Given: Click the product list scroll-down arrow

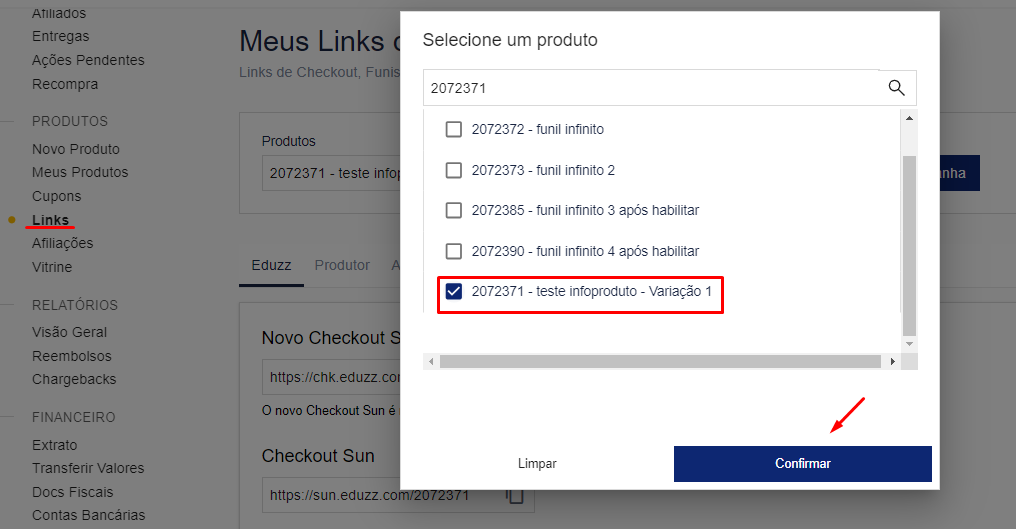Looking at the screenshot, I should tap(909, 344).
